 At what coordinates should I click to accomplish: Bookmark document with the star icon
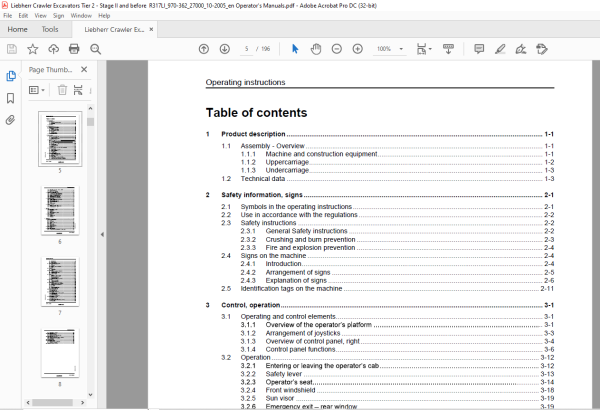33,49
